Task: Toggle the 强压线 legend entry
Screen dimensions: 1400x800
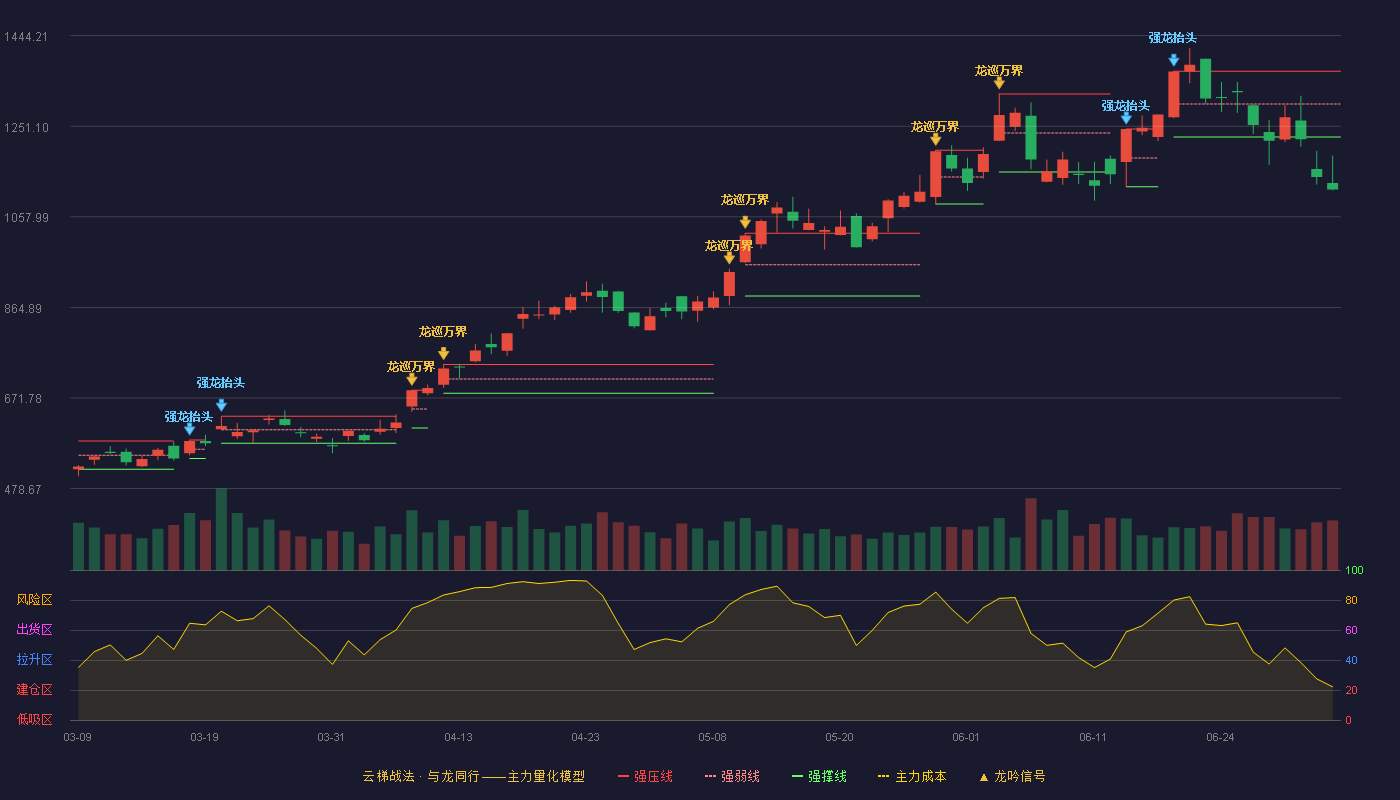Action: [645, 776]
